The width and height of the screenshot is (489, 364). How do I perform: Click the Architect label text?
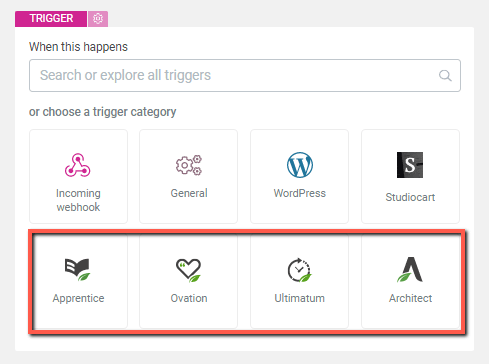point(410,298)
